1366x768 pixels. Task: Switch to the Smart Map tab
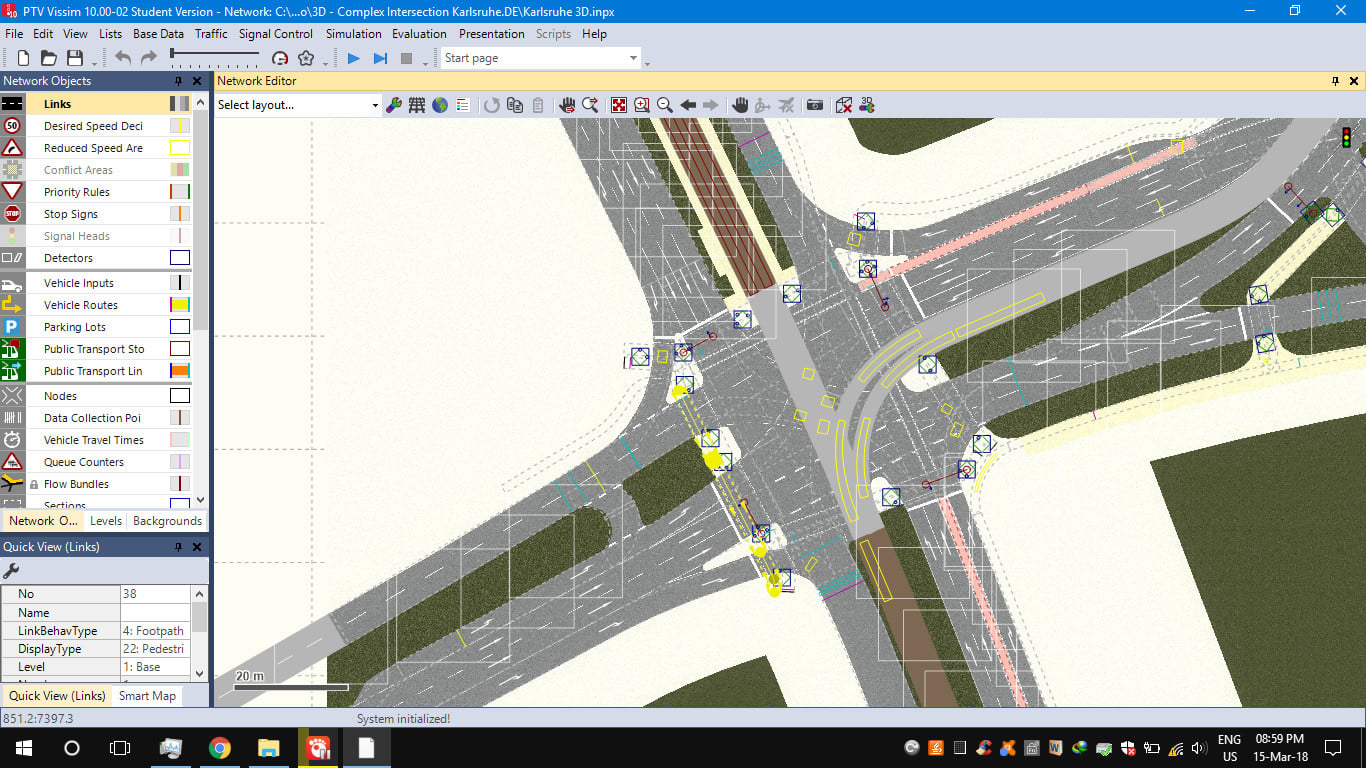(x=147, y=696)
